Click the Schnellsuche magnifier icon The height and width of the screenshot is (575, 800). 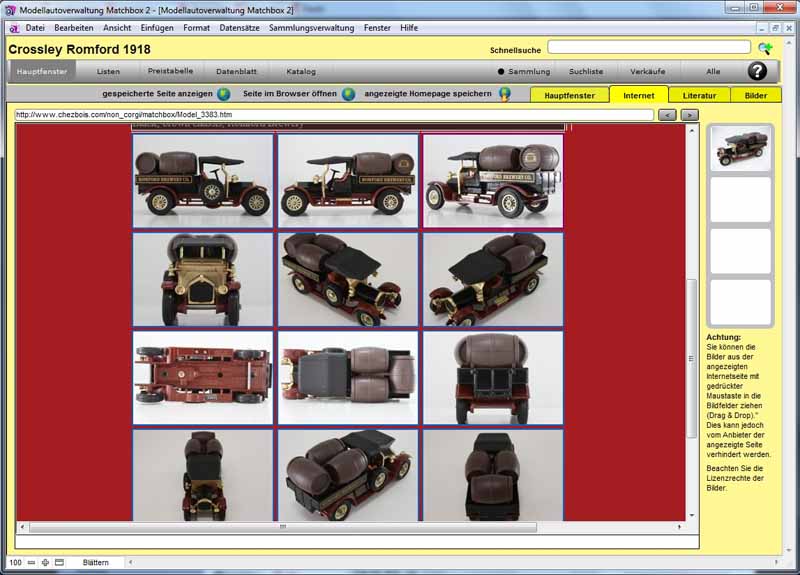tap(765, 48)
